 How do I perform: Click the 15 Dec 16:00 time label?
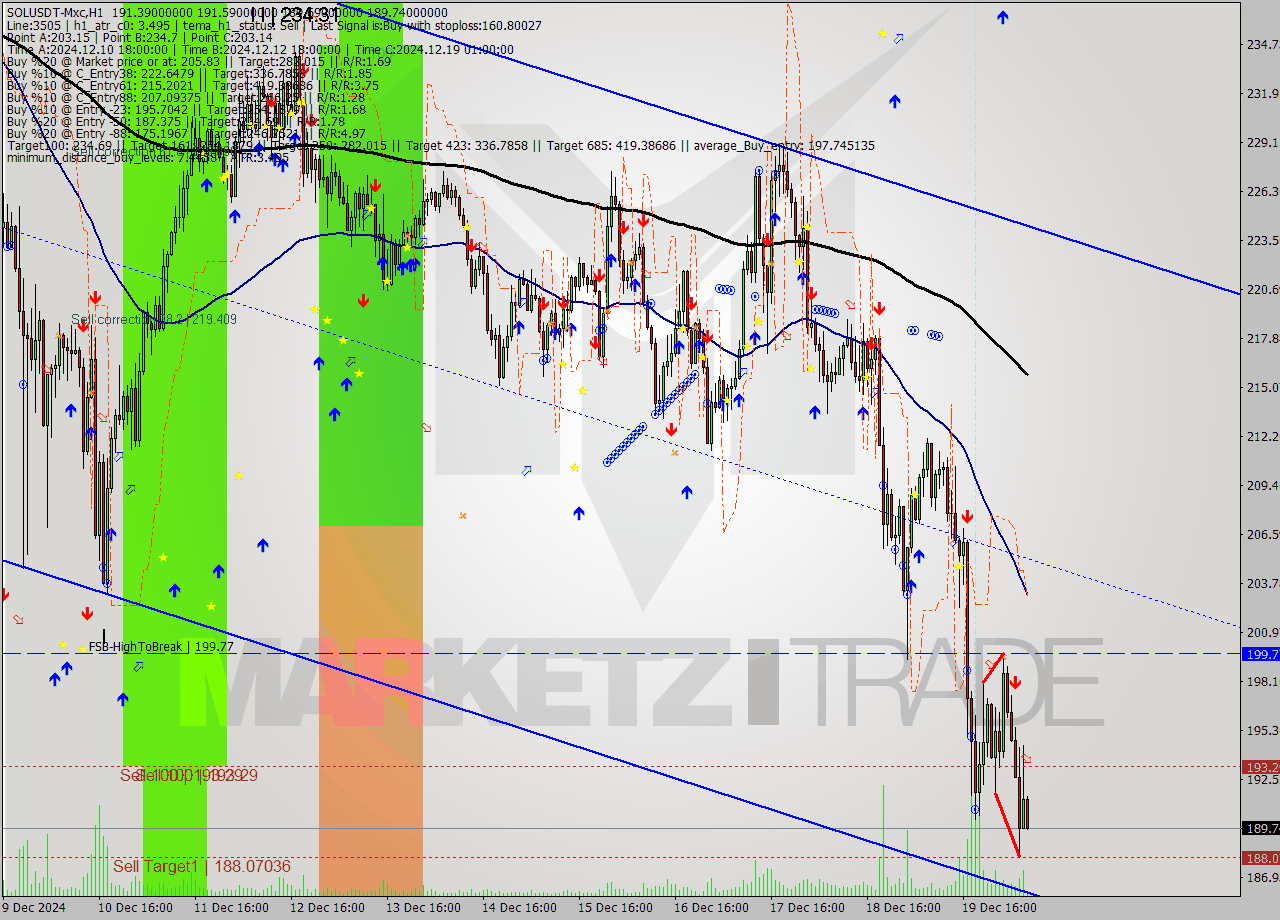point(615,908)
